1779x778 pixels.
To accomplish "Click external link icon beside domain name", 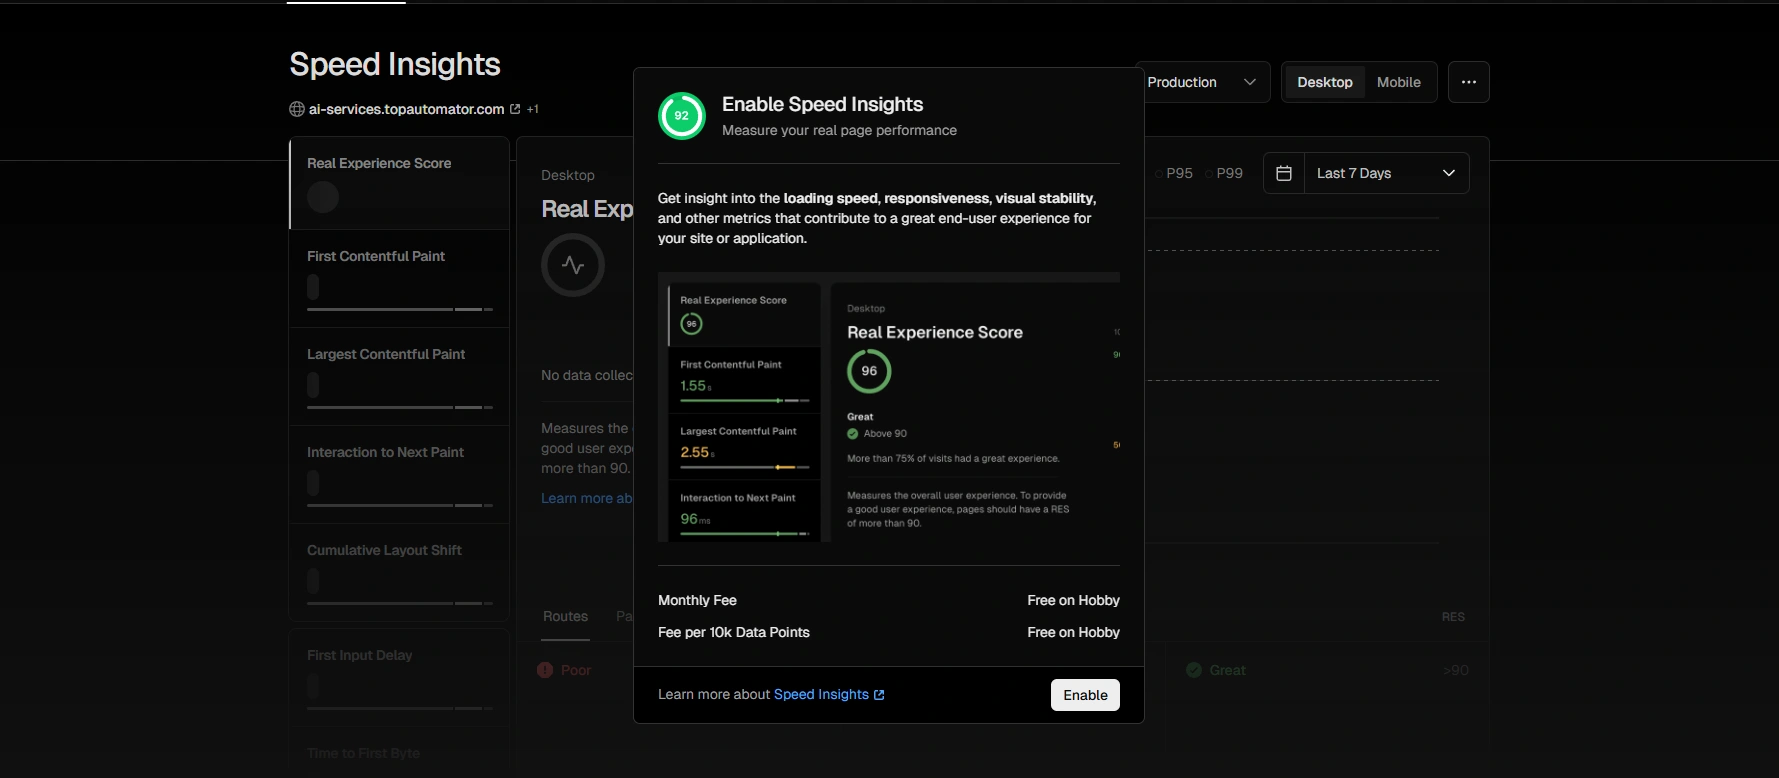I will [515, 109].
